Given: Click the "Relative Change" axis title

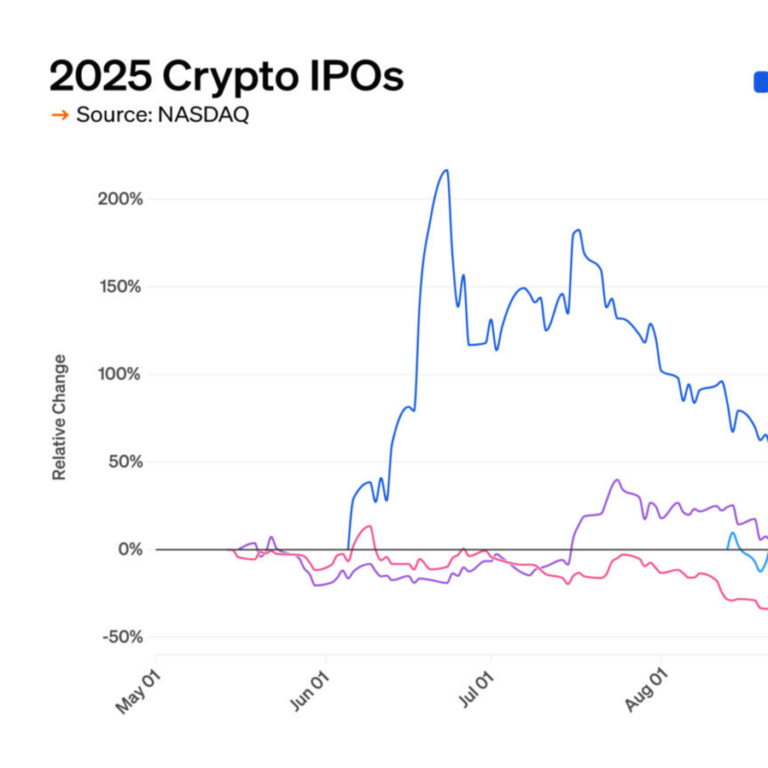Looking at the screenshot, I should pyautogui.click(x=60, y=417).
